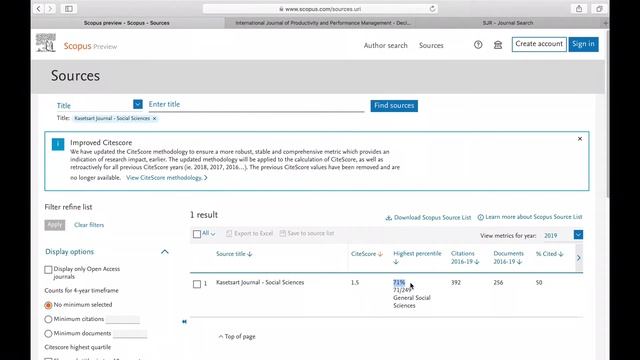Click the Minimum citations number field
This screenshot has height=360, width=640.
pos(123,319)
